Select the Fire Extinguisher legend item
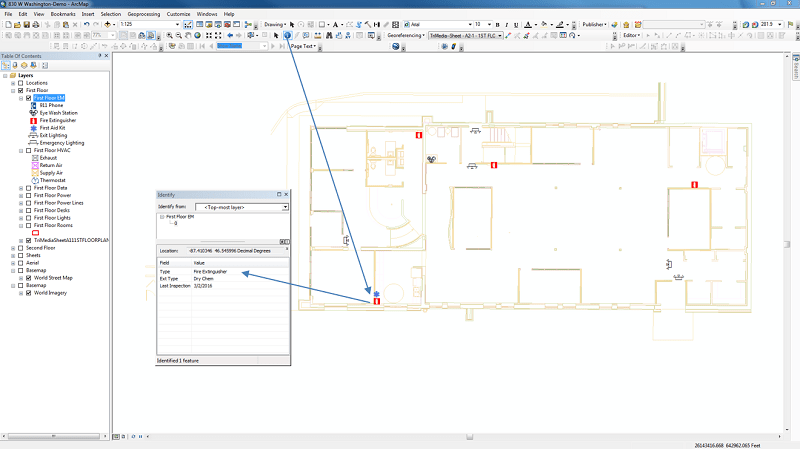800x449 pixels. [x=58, y=120]
